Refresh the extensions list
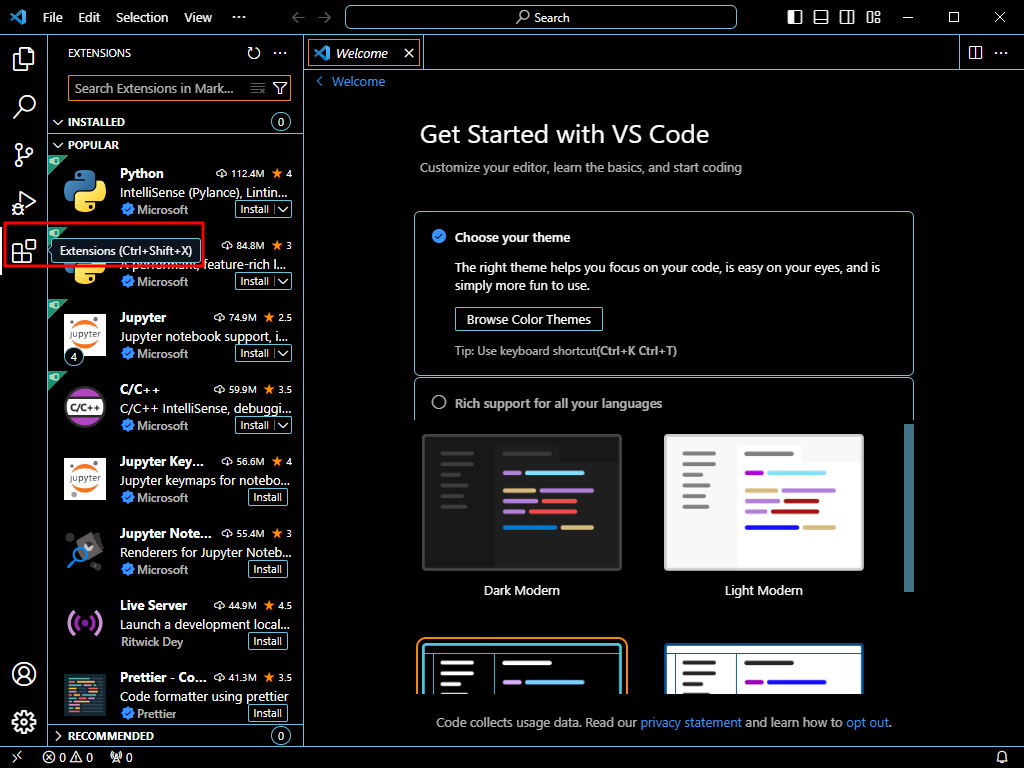1024x768 pixels. coord(254,53)
